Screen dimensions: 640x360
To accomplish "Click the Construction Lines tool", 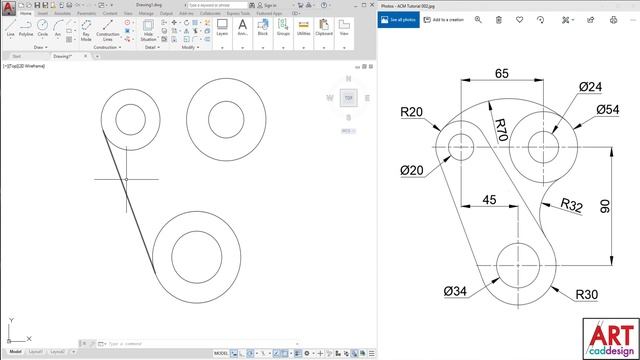I will point(107,30).
